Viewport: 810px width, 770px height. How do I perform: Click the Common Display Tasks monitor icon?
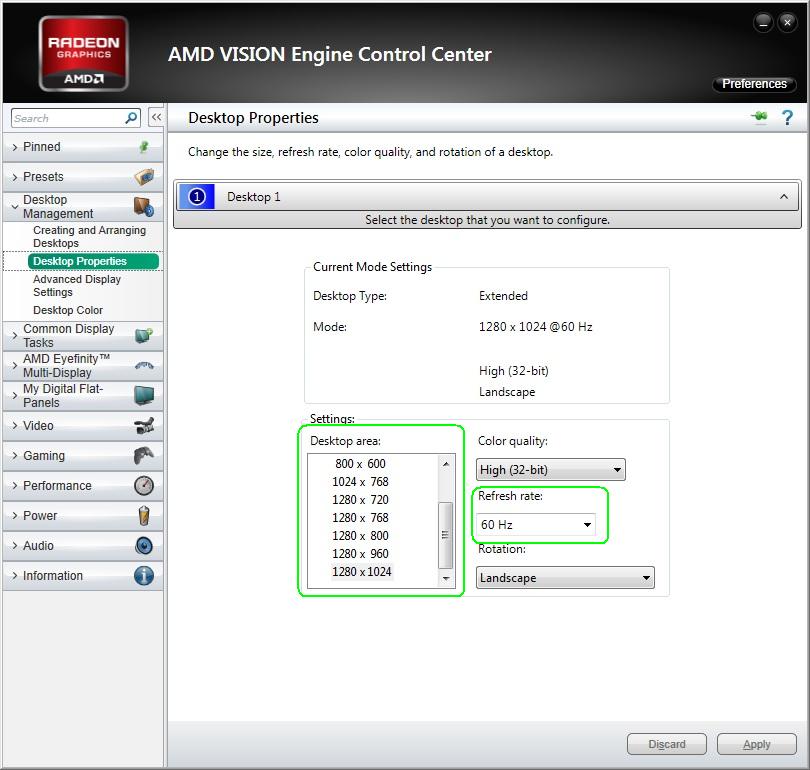click(144, 336)
